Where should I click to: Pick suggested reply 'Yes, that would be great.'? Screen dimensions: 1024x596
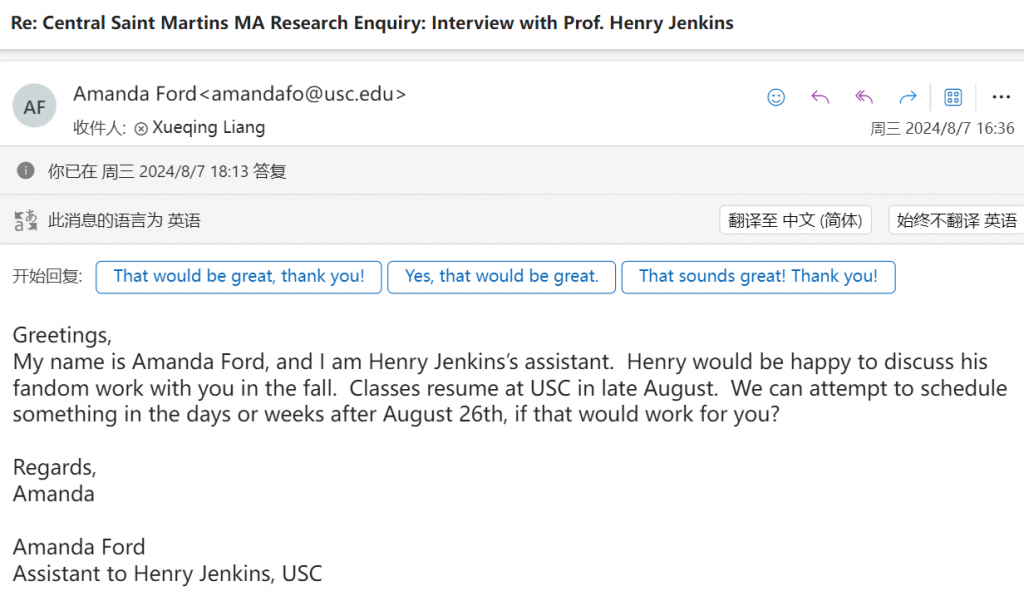pyautogui.click(x=501, y=277)
